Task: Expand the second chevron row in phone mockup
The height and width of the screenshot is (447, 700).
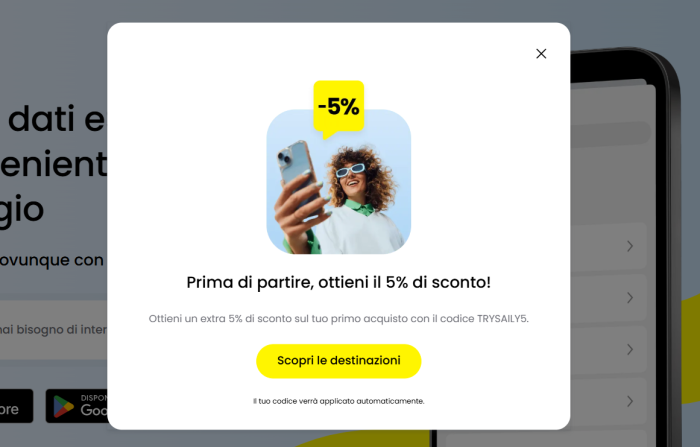Action: point(629,297)
